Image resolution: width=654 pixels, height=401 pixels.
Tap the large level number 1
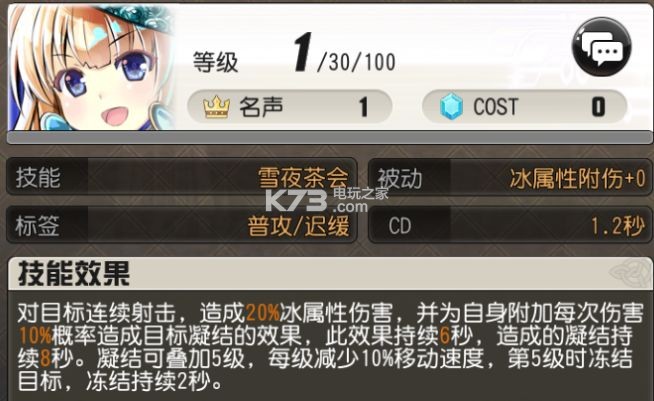tap(303, 52)
